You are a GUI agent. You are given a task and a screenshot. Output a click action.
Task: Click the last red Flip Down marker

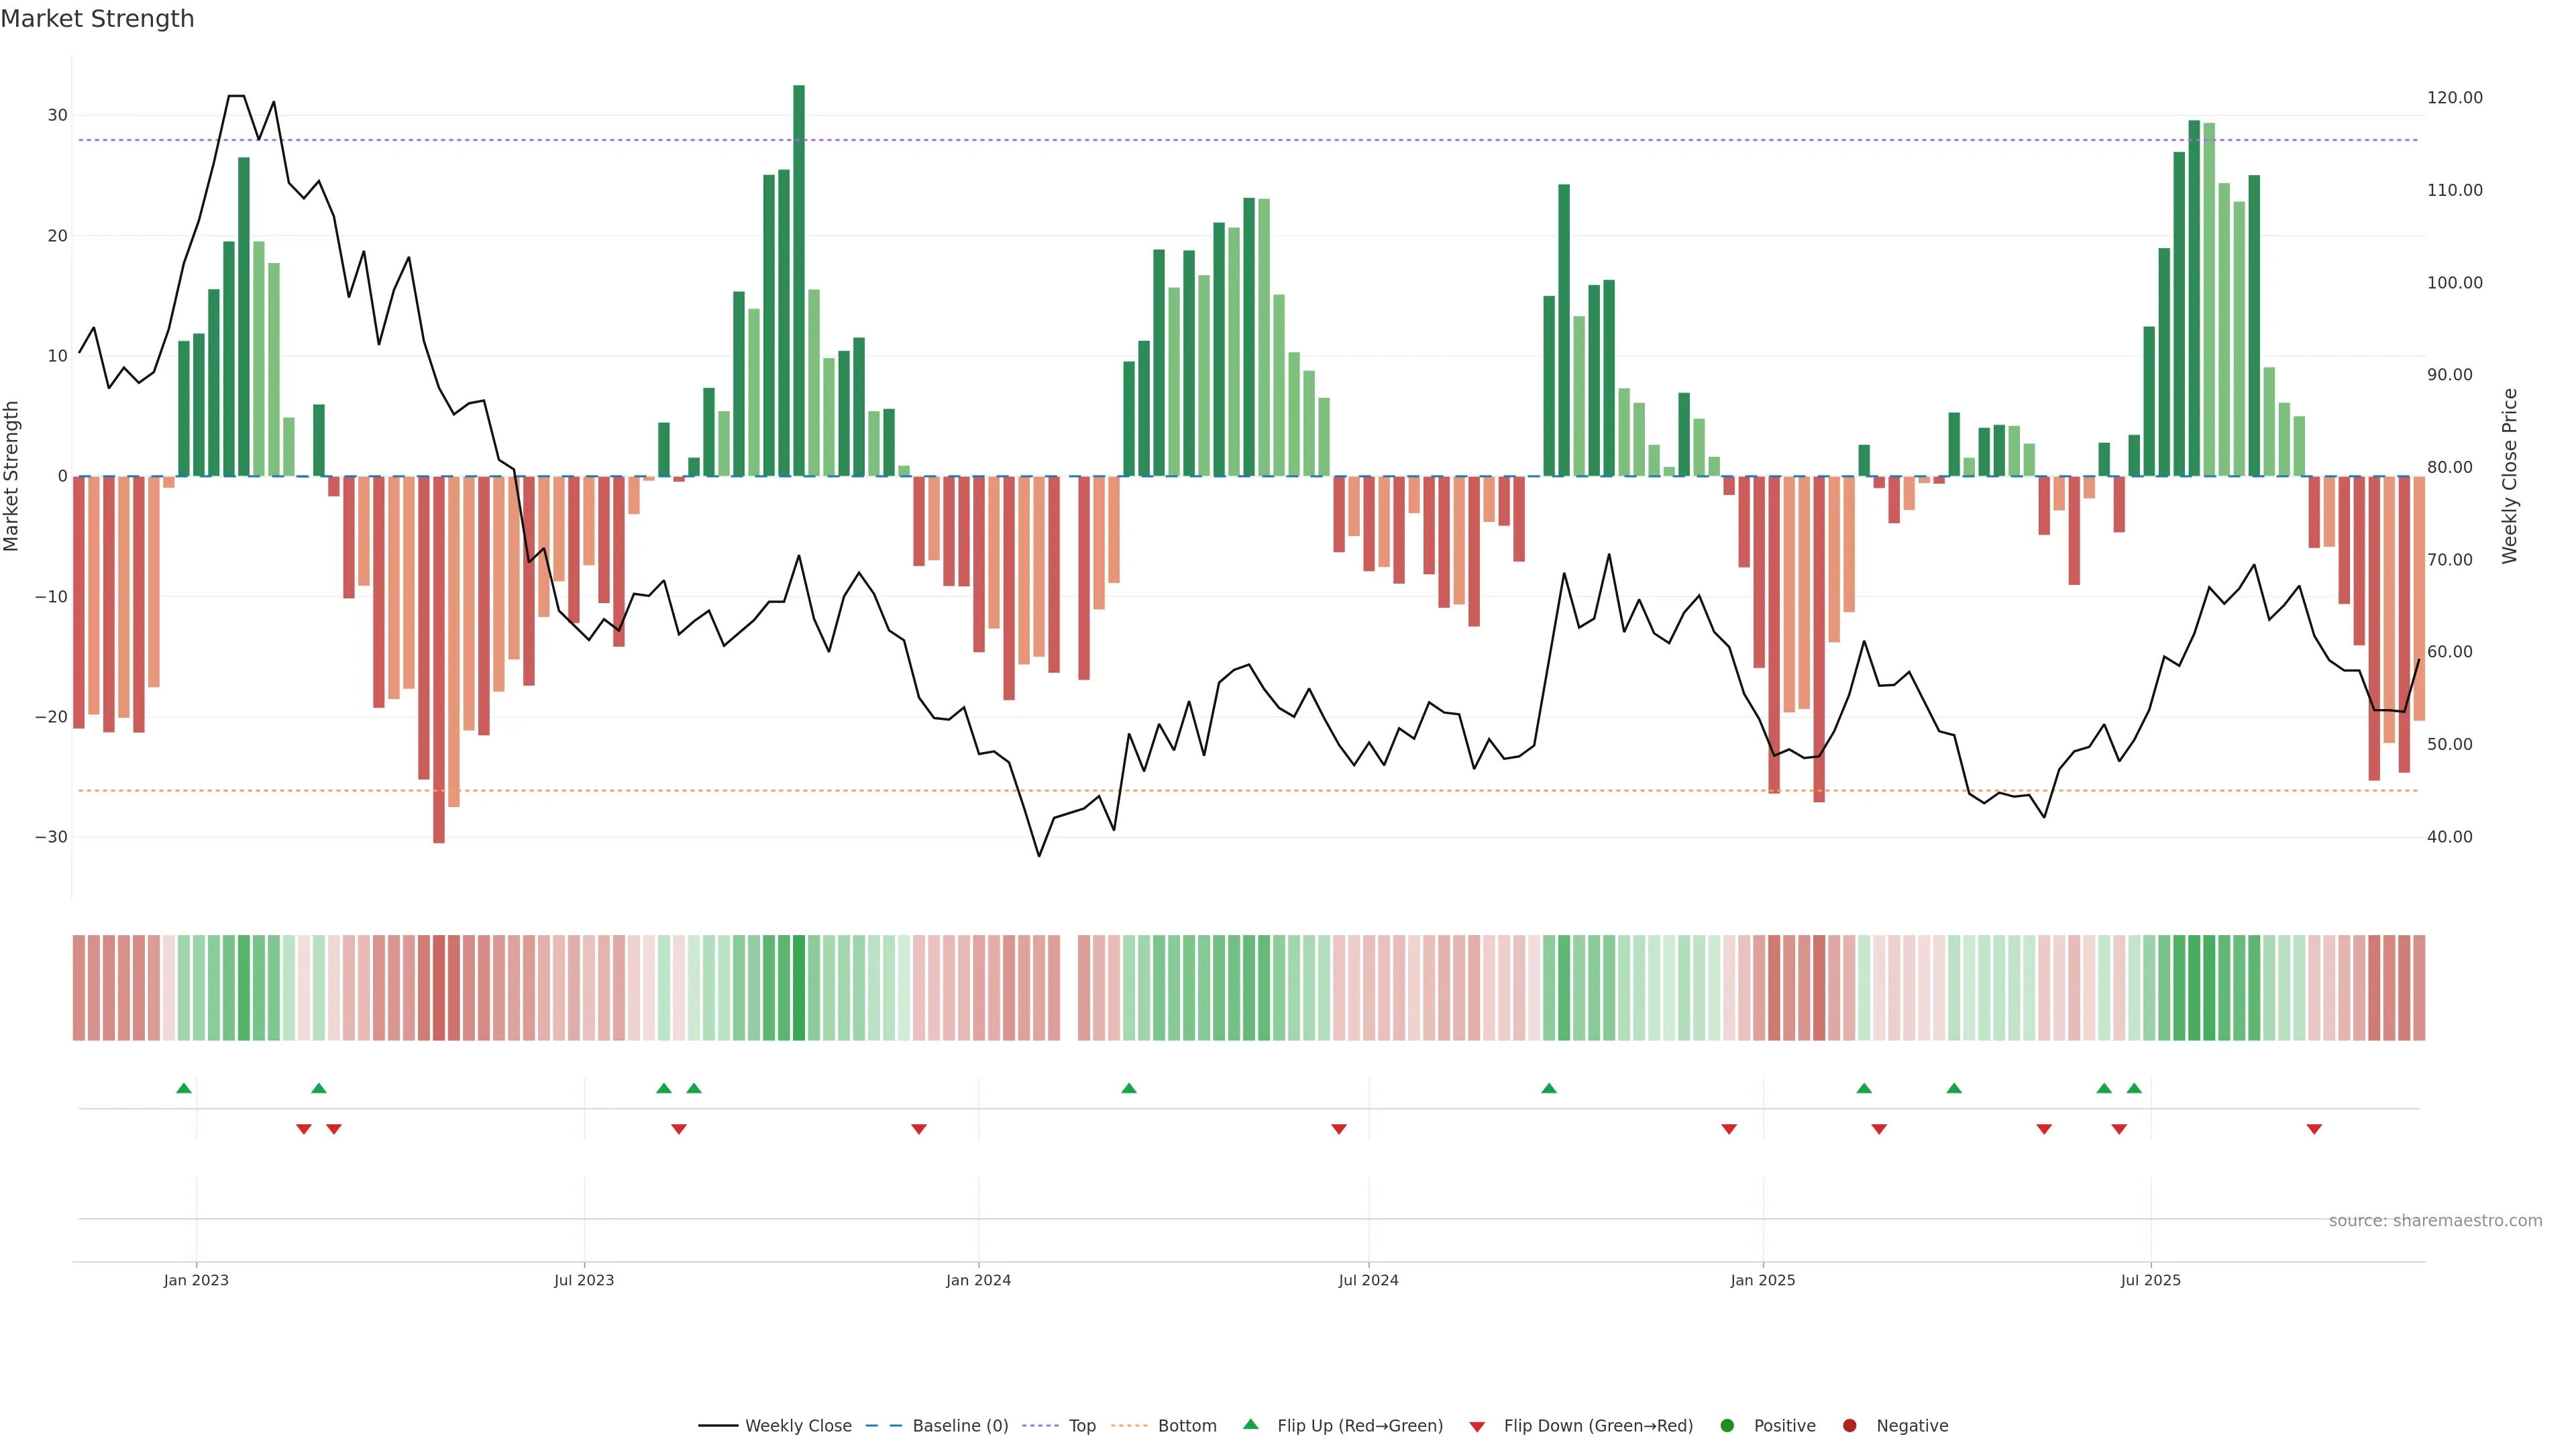(x=2314, y=1129)
